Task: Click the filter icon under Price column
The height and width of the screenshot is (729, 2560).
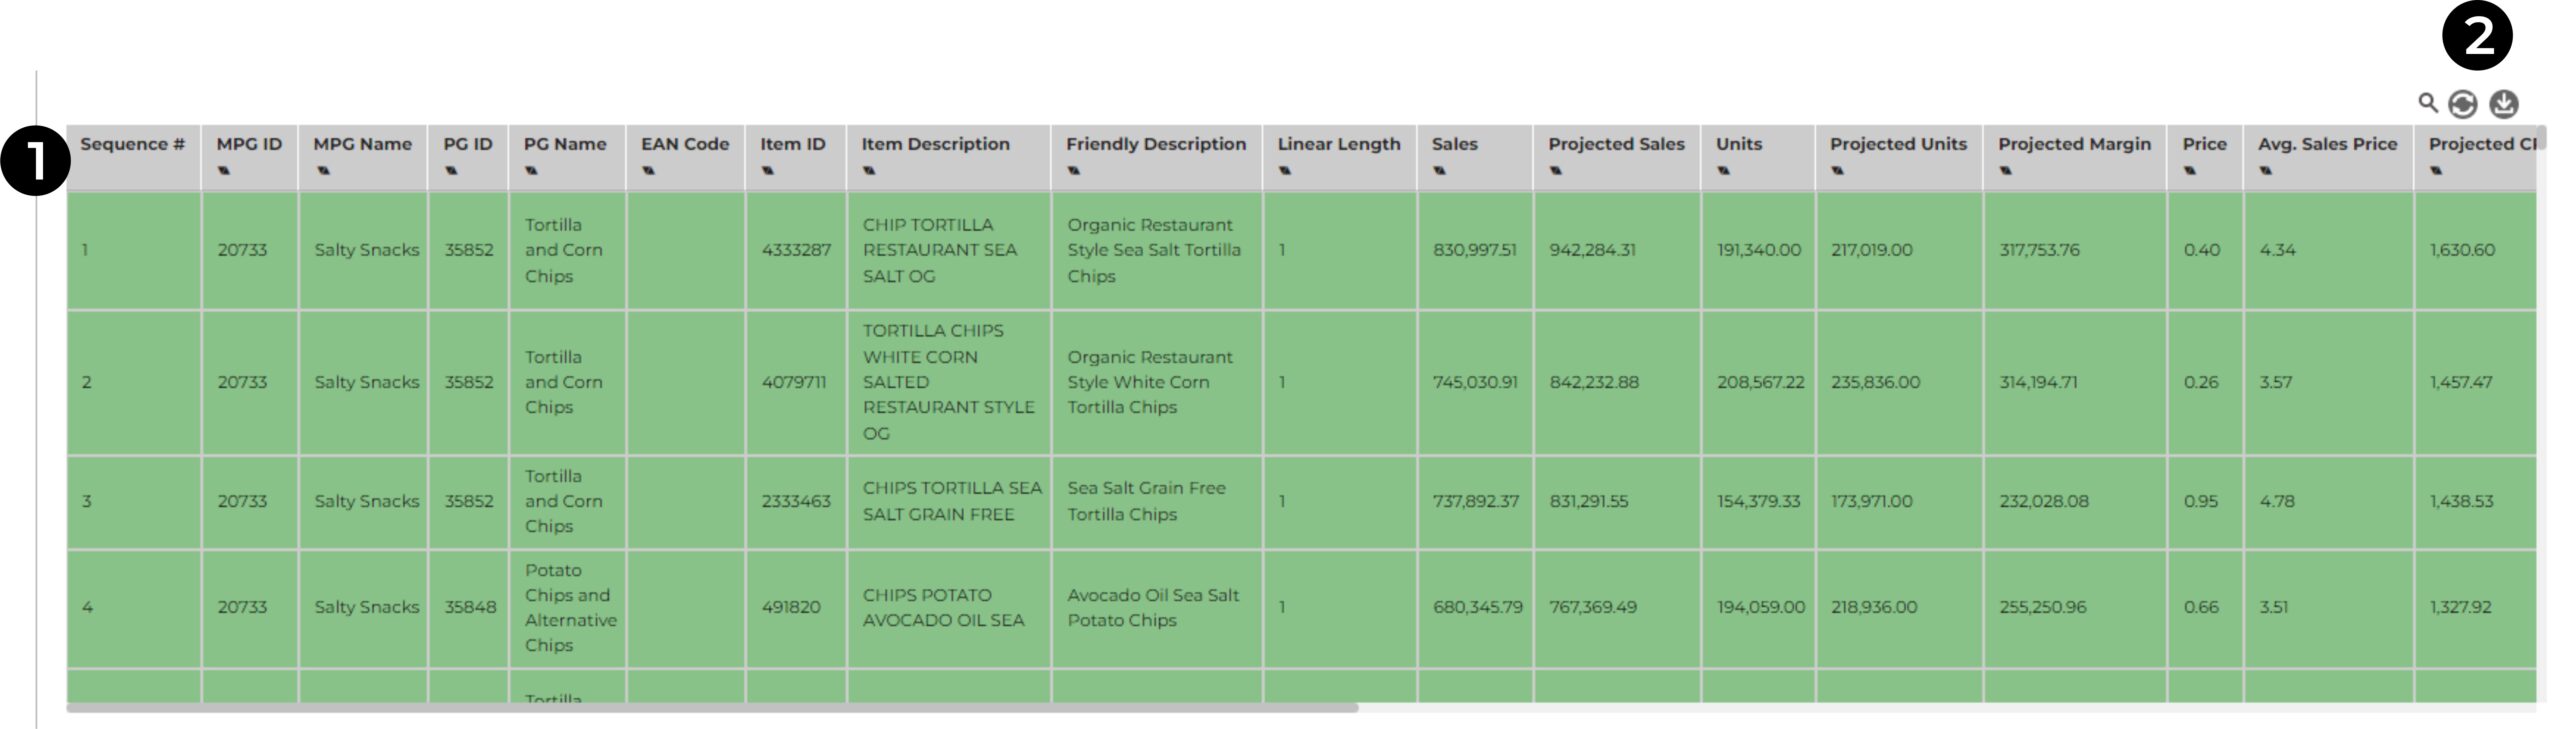Action: tap(2190, 171)
